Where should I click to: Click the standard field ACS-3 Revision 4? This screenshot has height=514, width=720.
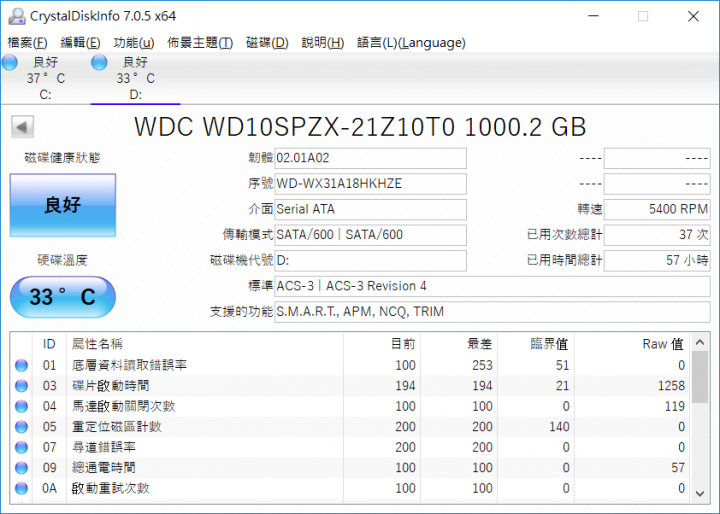[492, 286]
